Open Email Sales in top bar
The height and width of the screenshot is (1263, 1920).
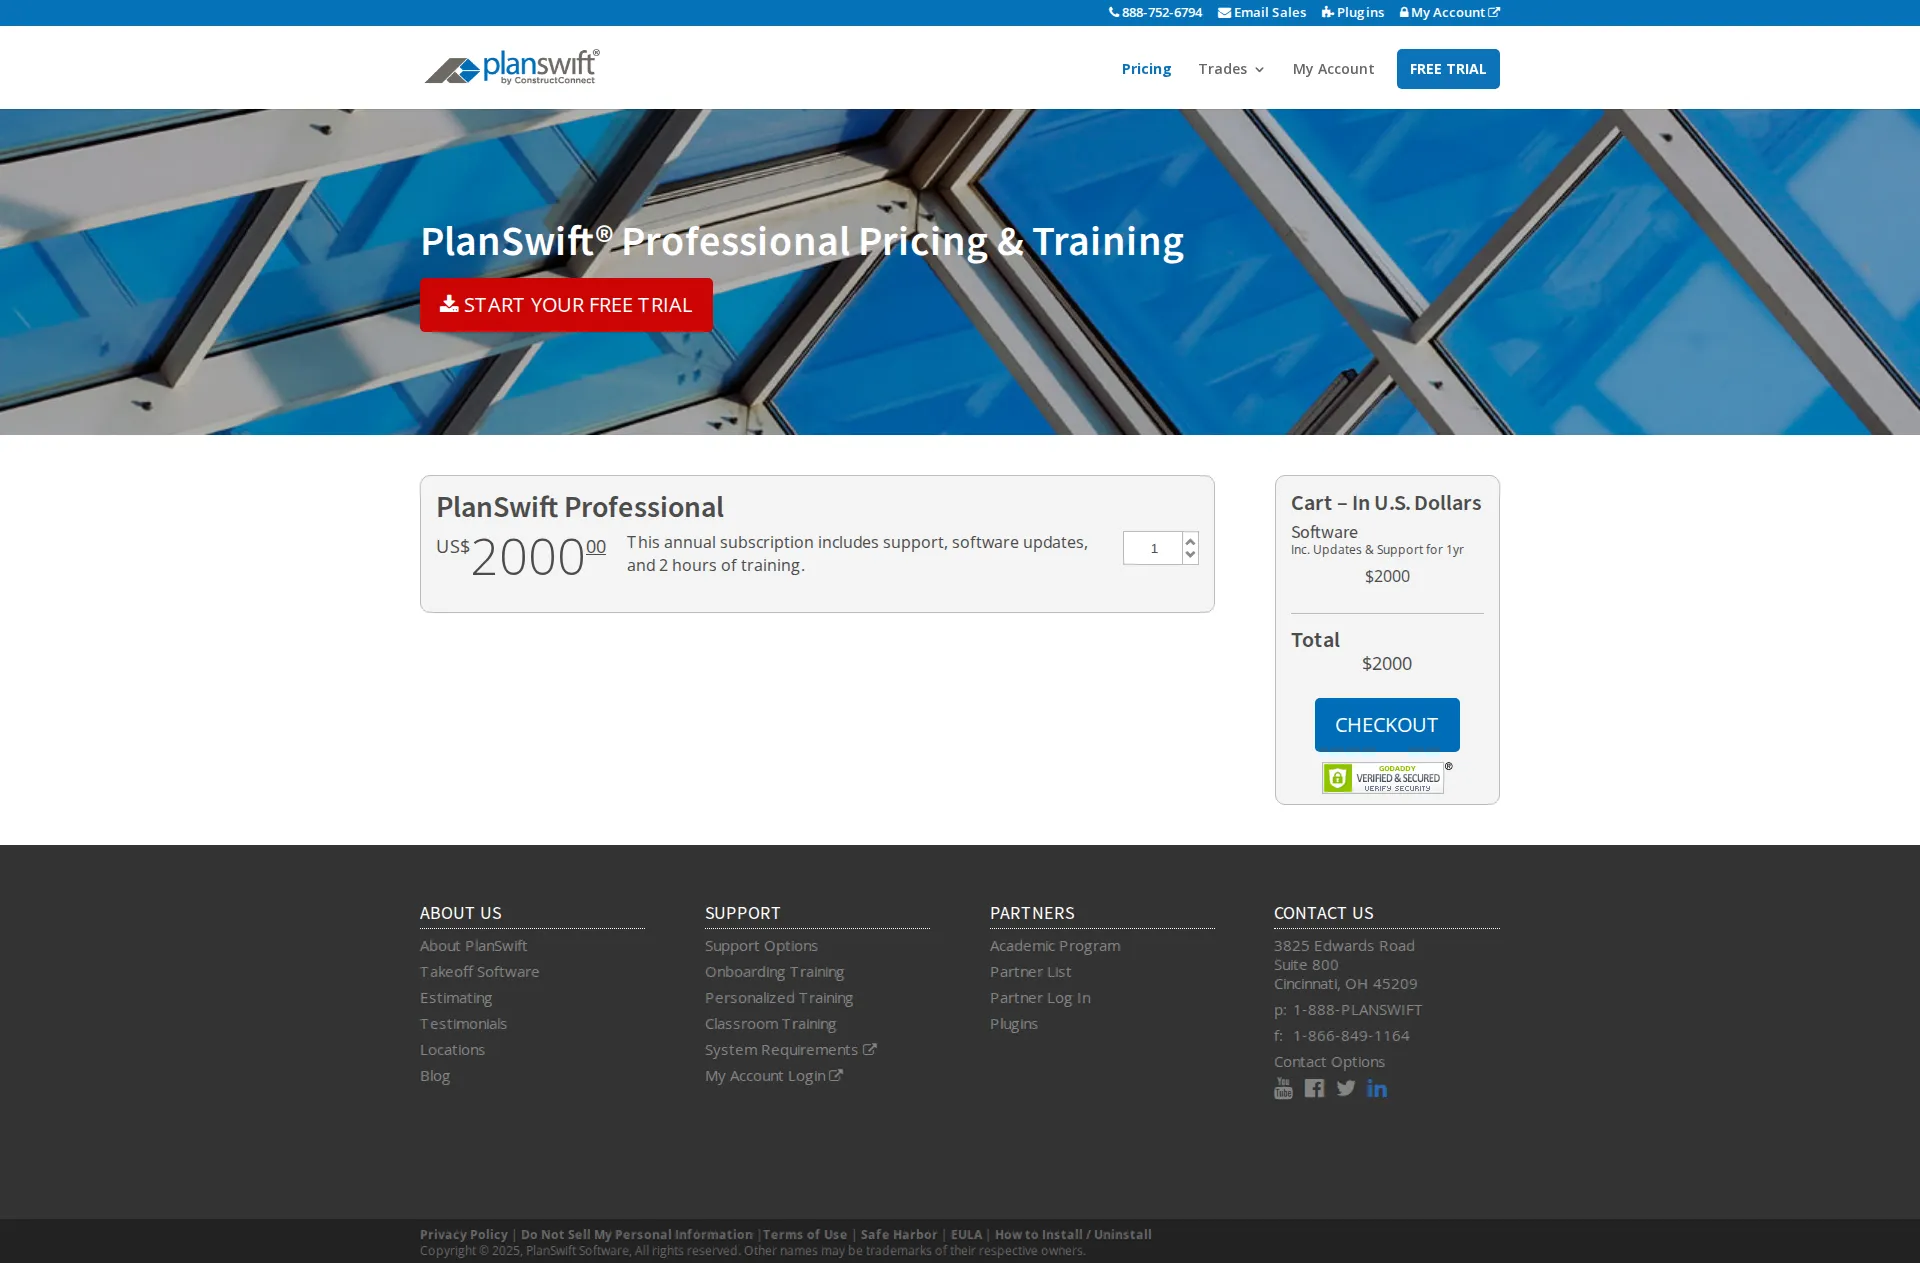1262,12
